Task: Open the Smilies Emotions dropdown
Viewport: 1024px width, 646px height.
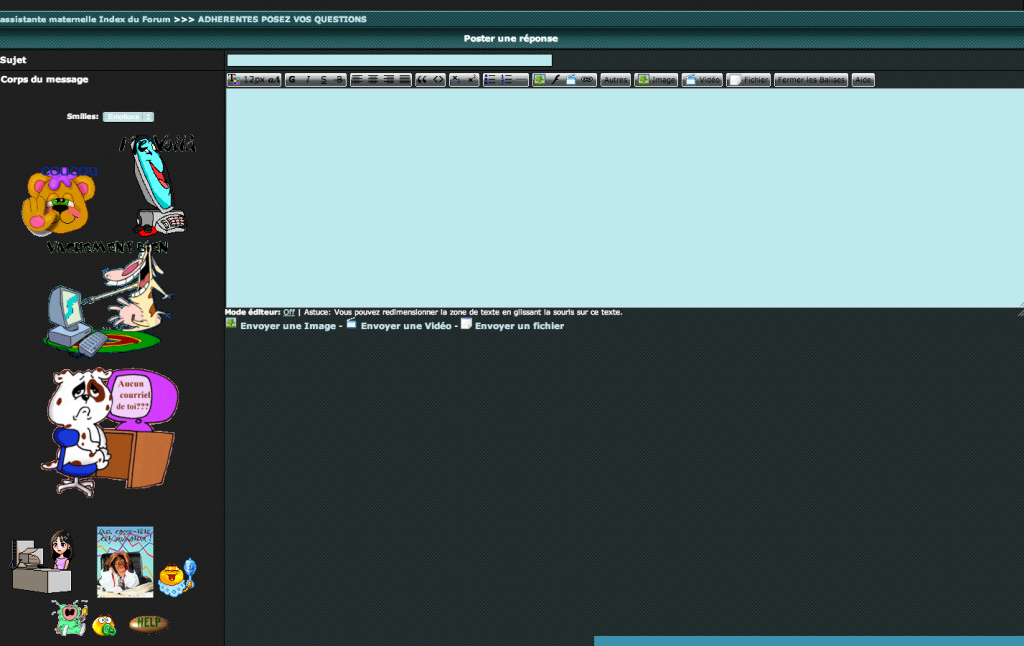Action: point(128,116)
